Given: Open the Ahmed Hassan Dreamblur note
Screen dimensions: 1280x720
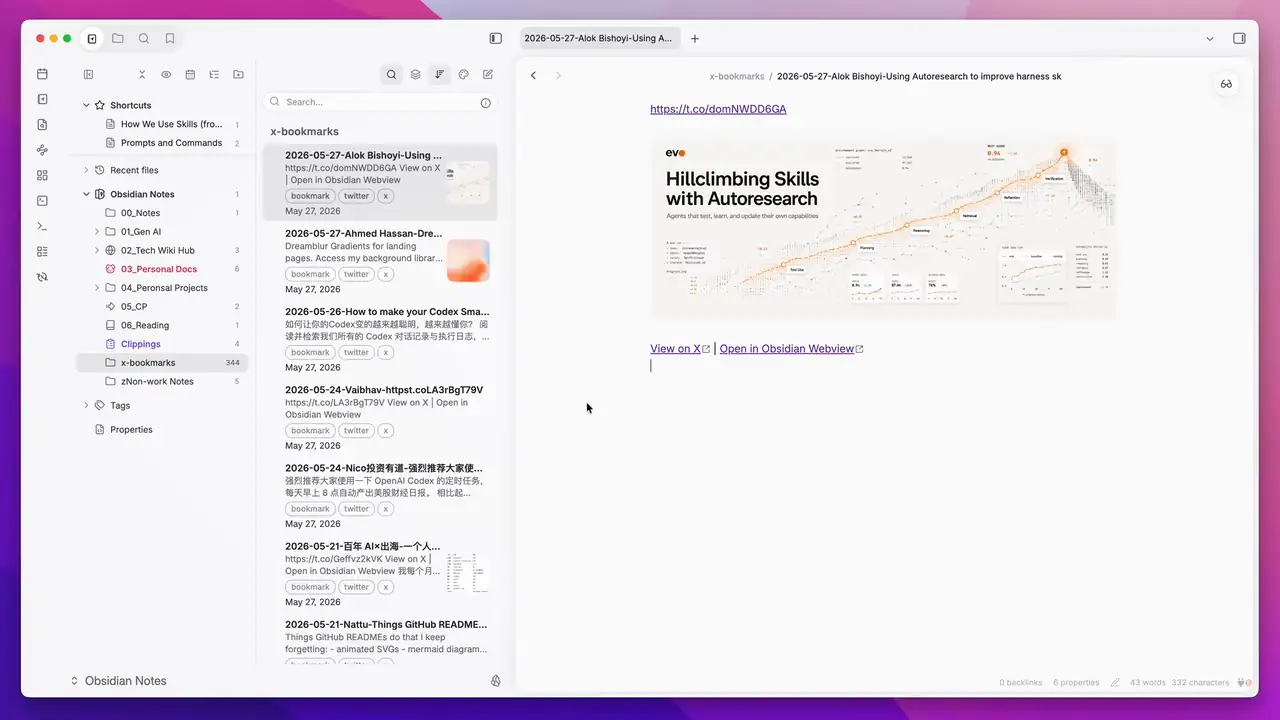Looking at the screenshot, I should (x=380, y=261).
